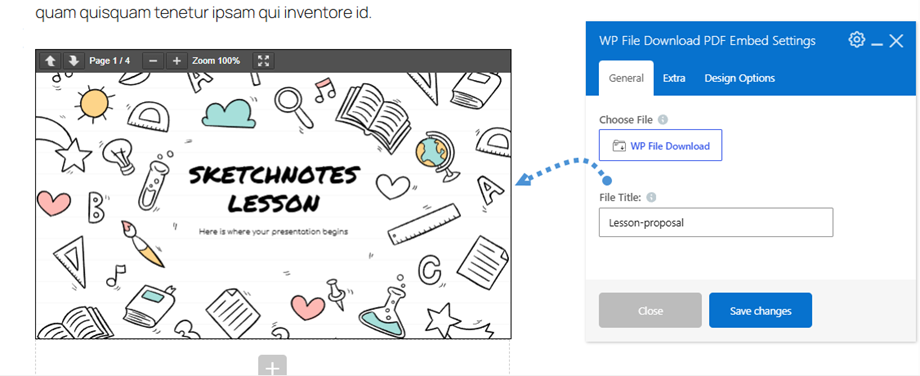Screen dimensions: 920x376
Task: Zoom out of PDF with minus button
Action: (153, 60)
